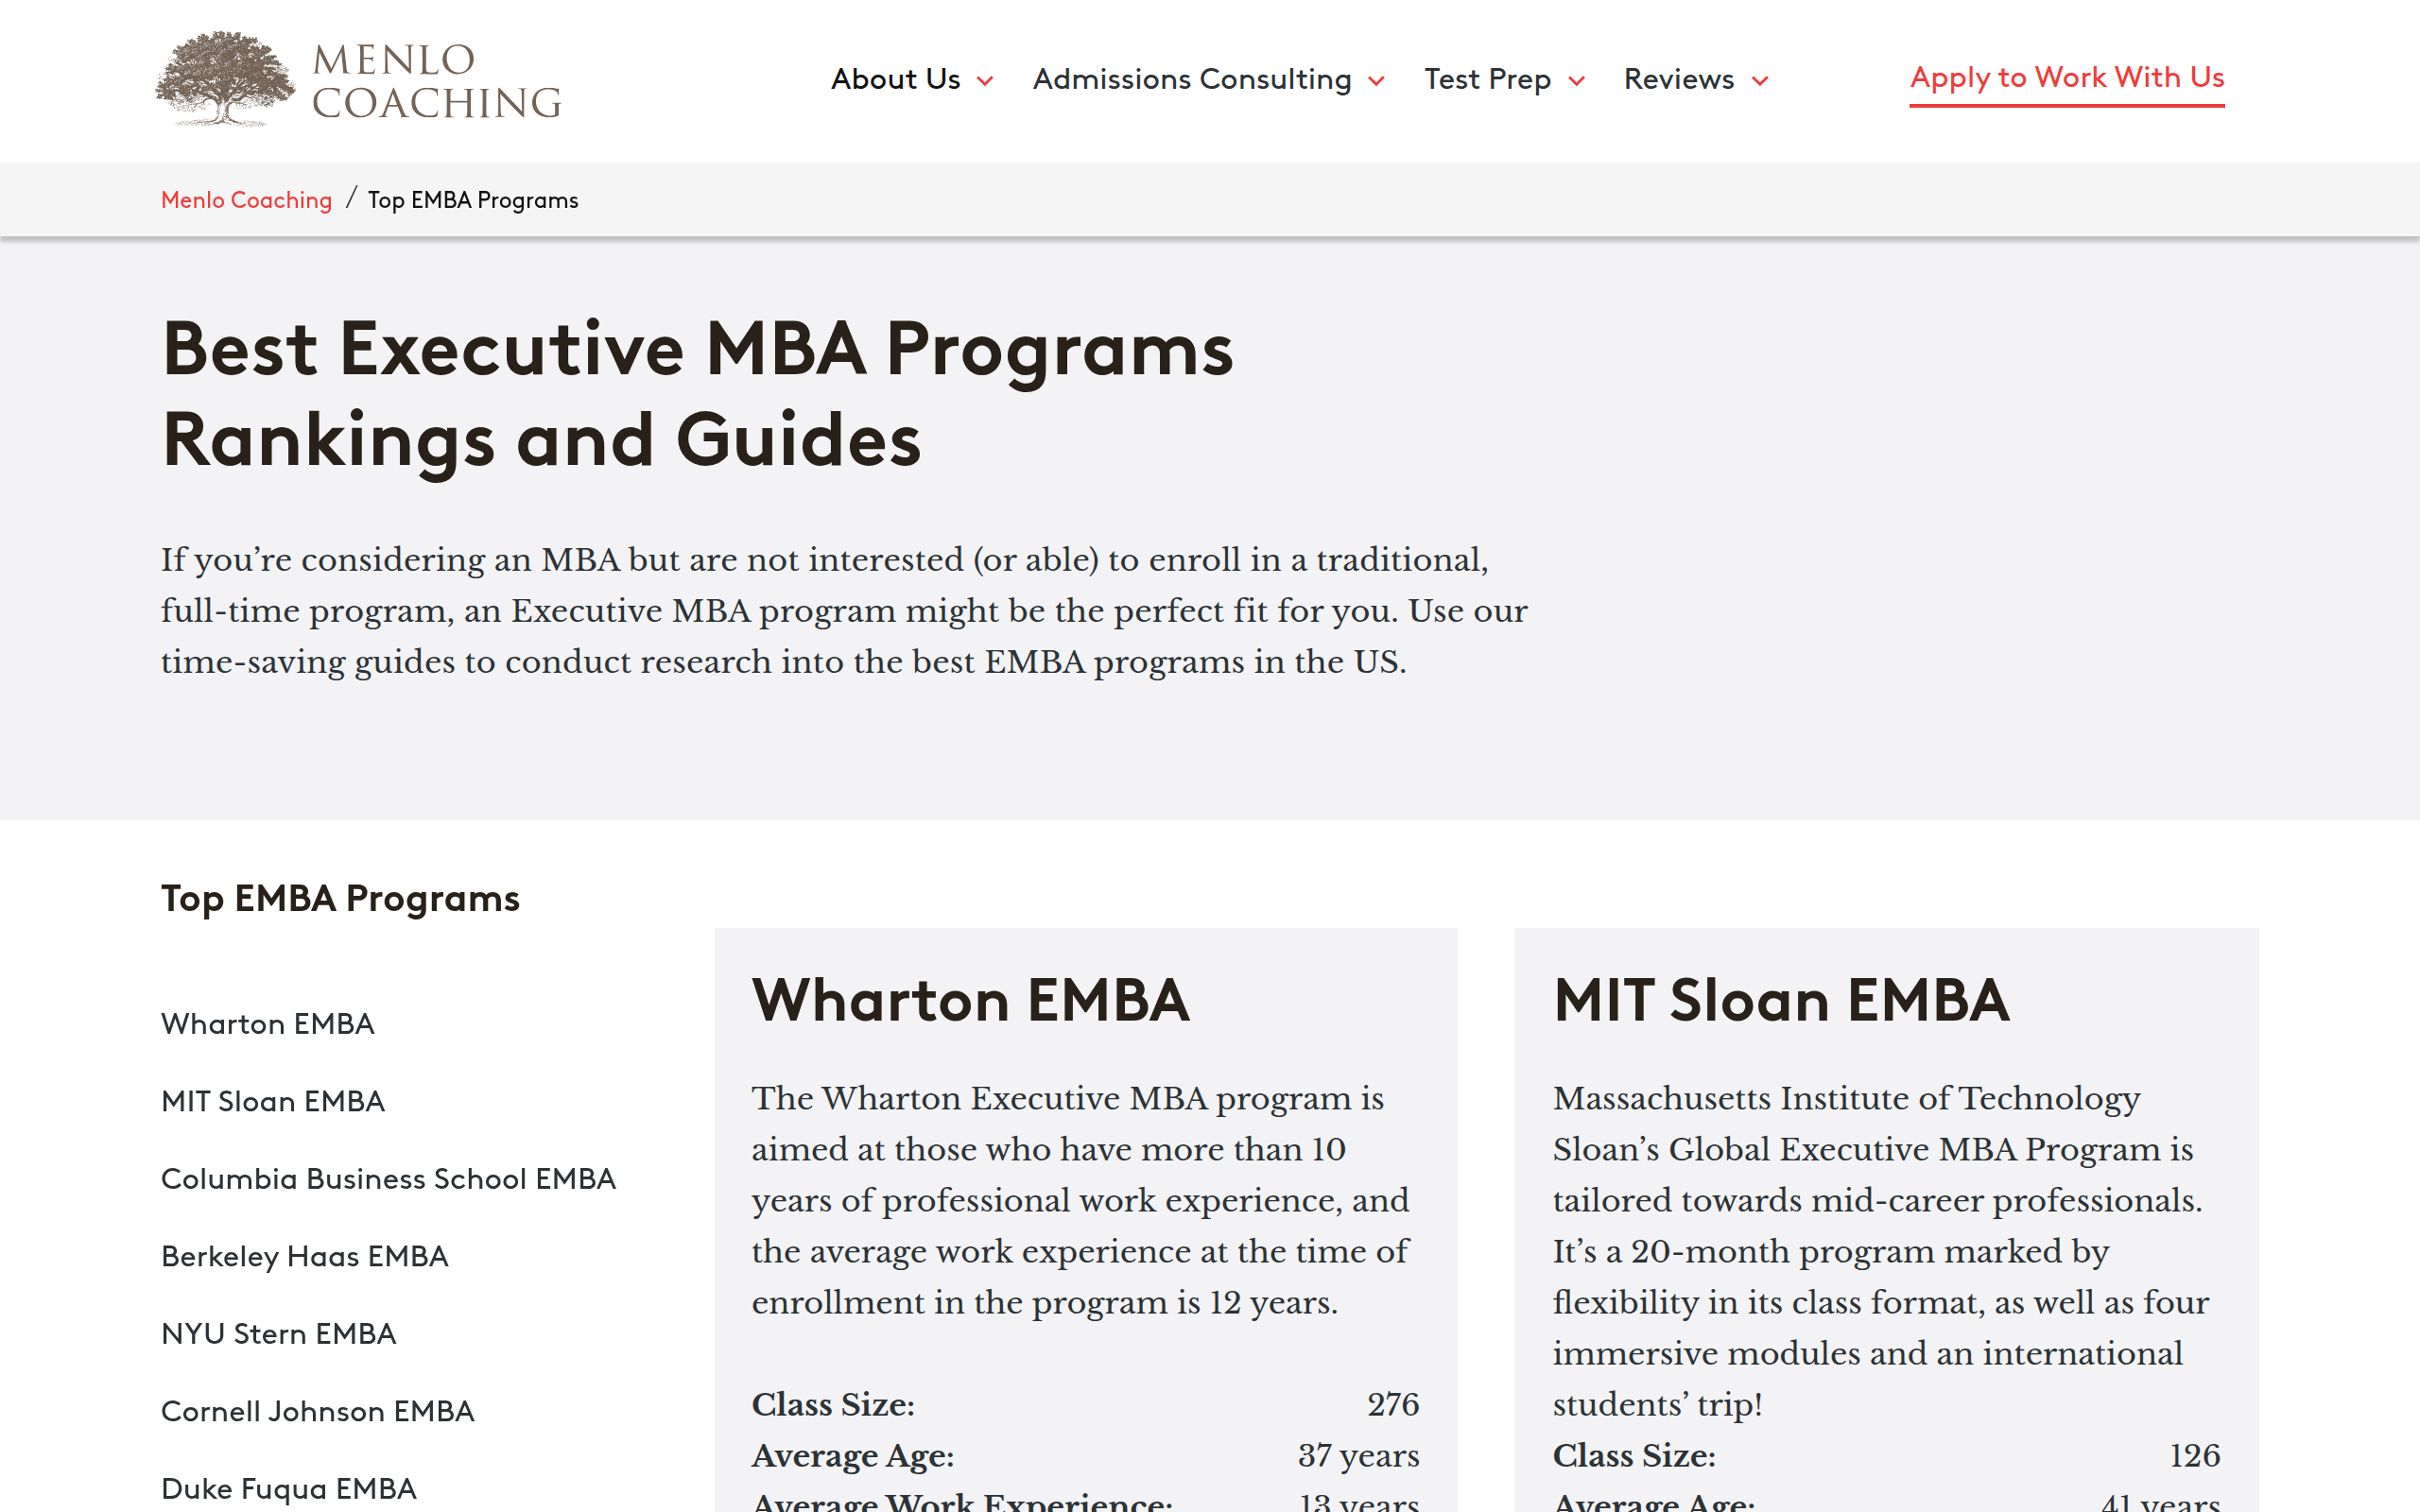This screenshot has width=2420, height=1512.
Task: Click the Wharton EMBA card heading
Action: 970,1000
